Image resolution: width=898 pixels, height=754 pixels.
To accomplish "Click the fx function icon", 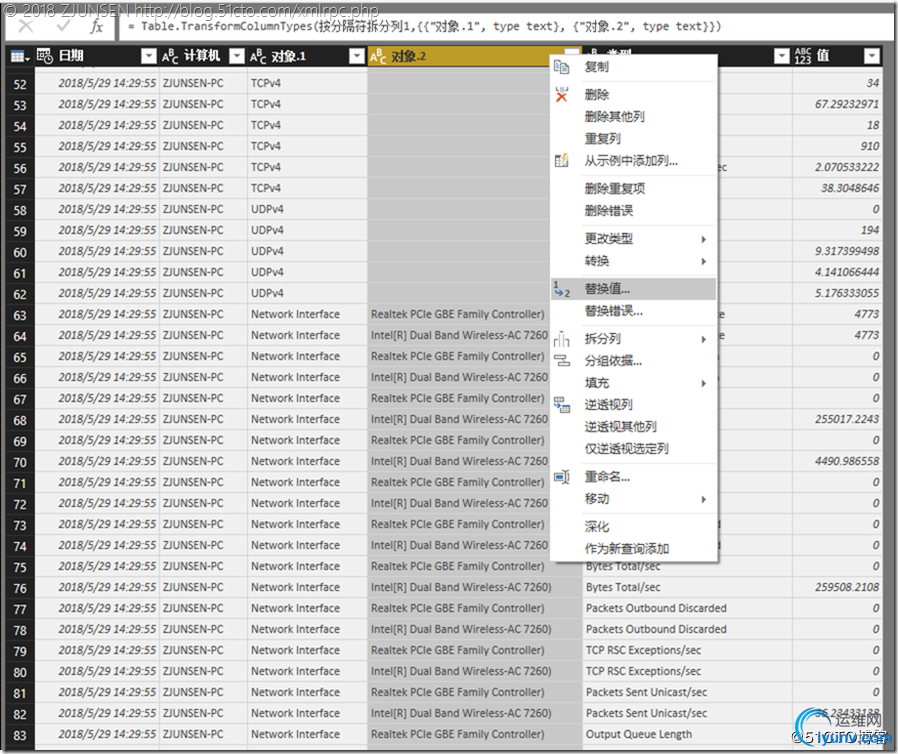I will coord(96,26).
